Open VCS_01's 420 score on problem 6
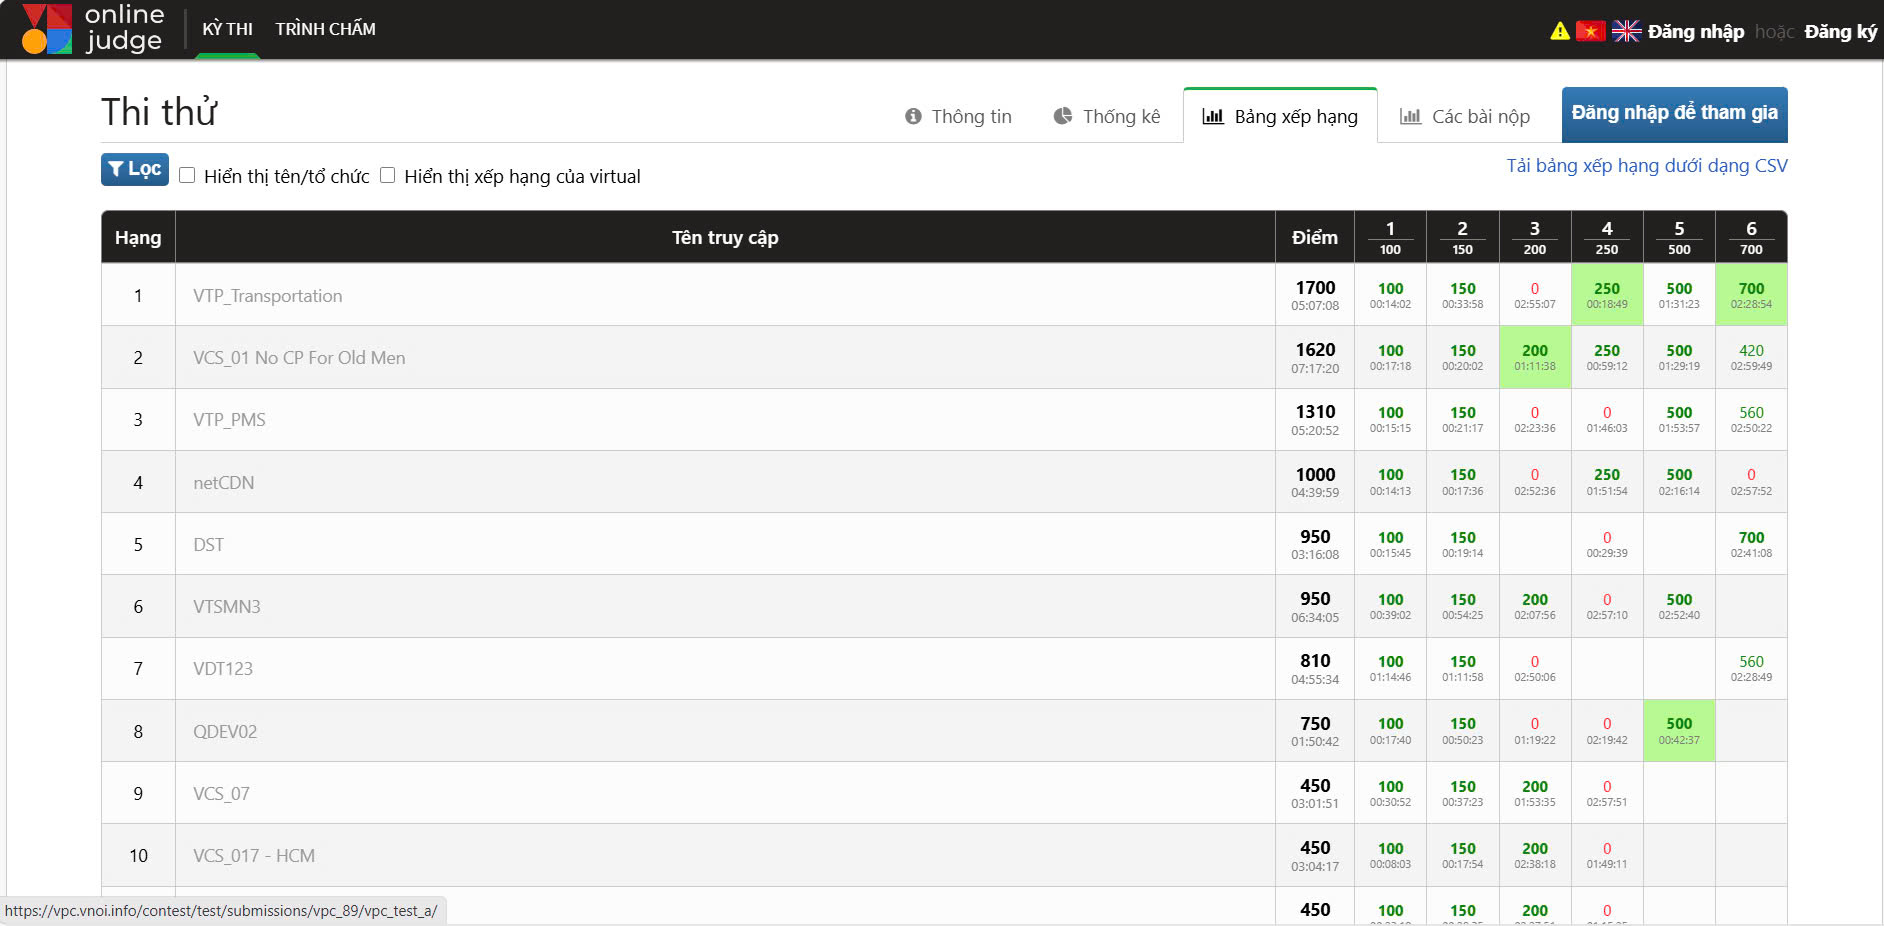This screenshot has width=1884, height=926. click(1751, 357)
